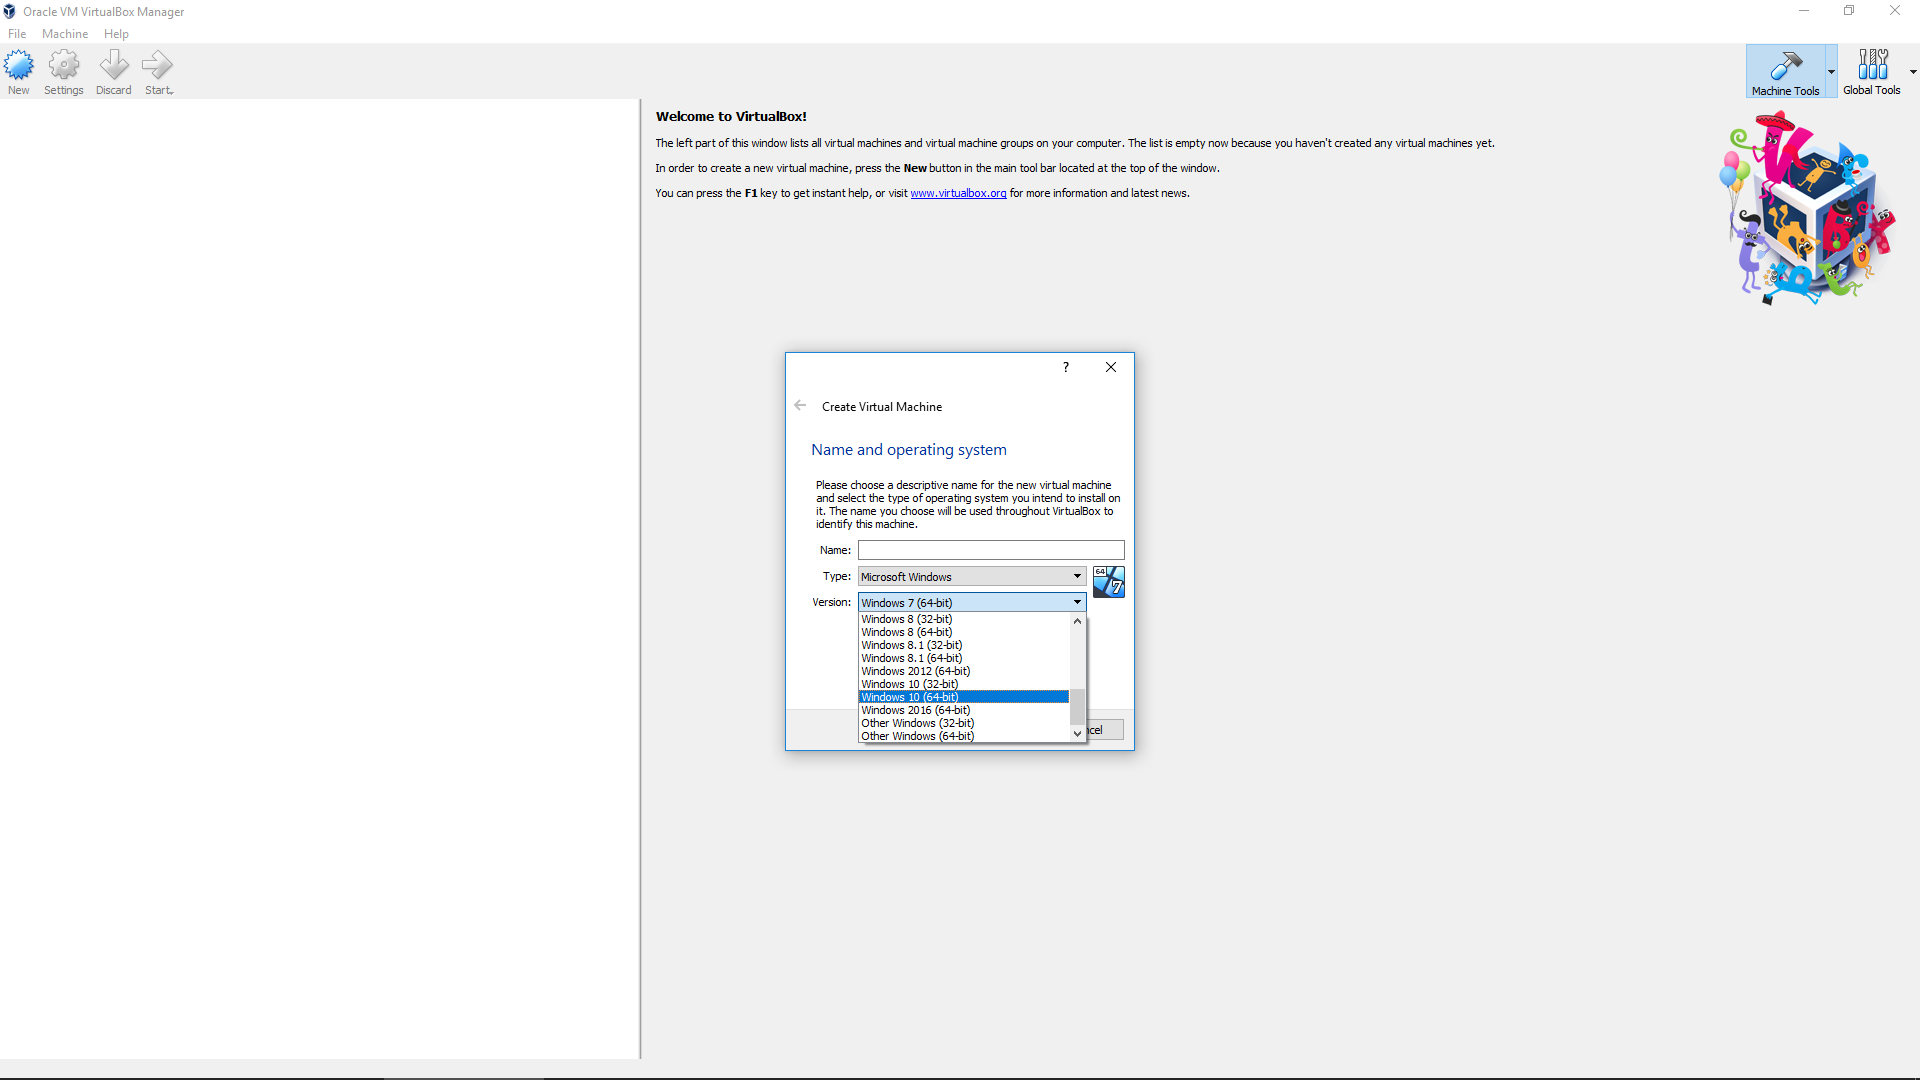Go back with the wizard arrow
Image resolution: width=1920 pixels, height=1080 pixels.
(800, 406)
